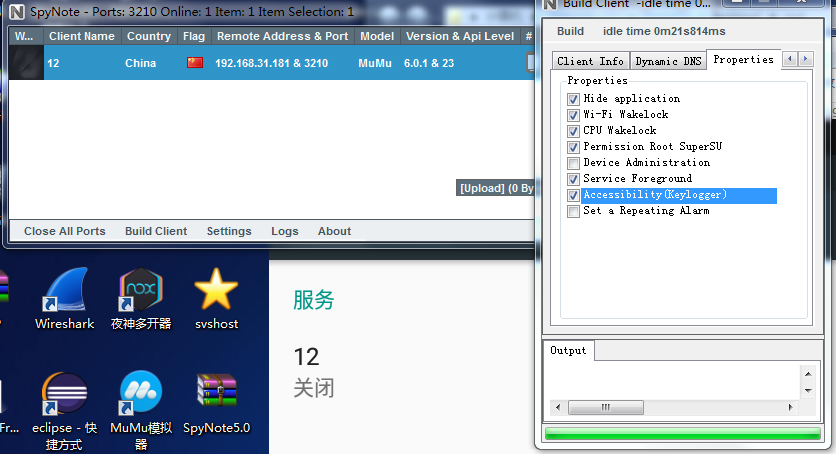
Task: Open the svshost star icon
Action: (216, 298)
